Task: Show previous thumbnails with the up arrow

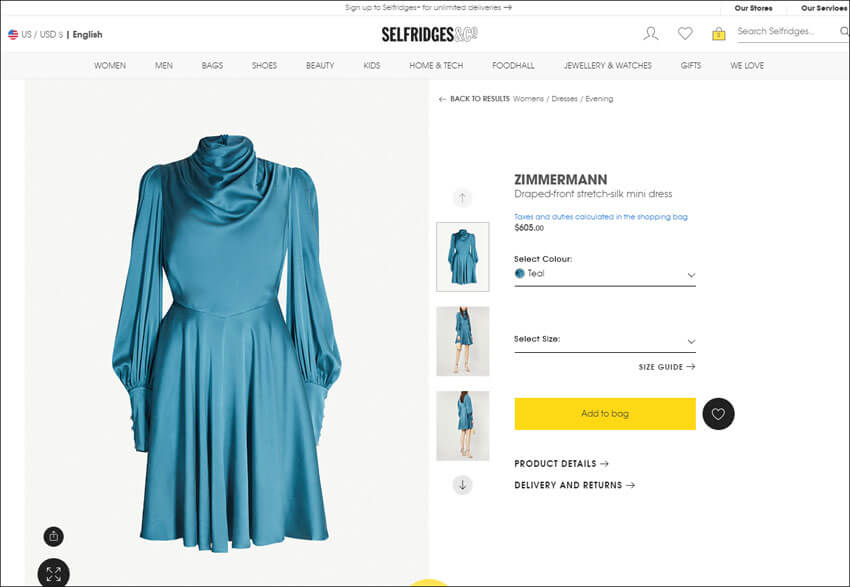Action: pyautogui.click(x=462, y=198)
